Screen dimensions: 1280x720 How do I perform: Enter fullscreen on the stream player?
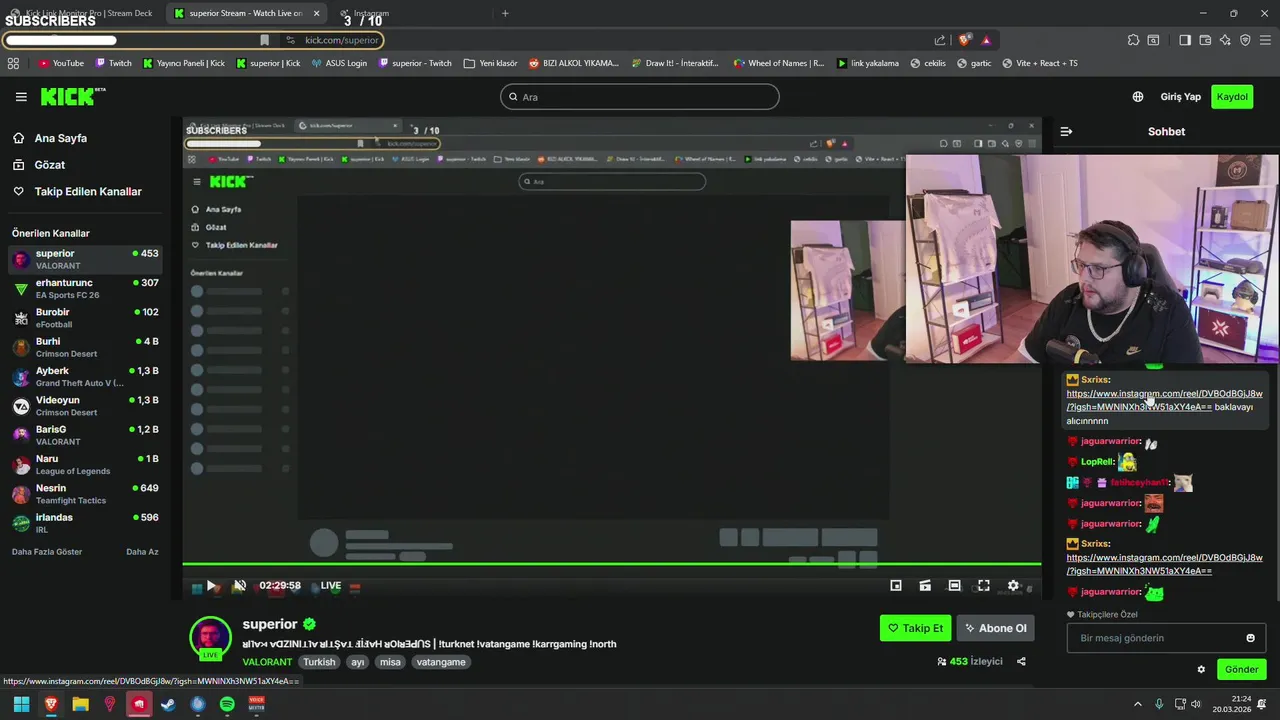(984, 586)
